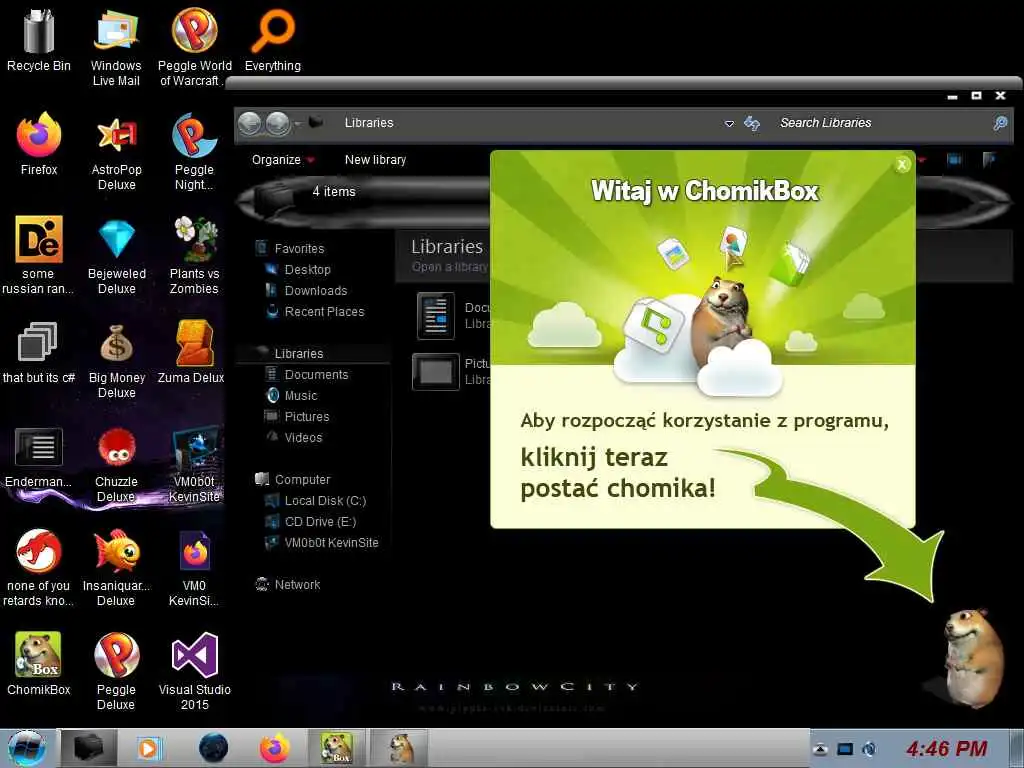This screenshot has width=1024, height=768.
Task: Launch Windows Live Mail from desktop
Action: (x=116, y=46)
